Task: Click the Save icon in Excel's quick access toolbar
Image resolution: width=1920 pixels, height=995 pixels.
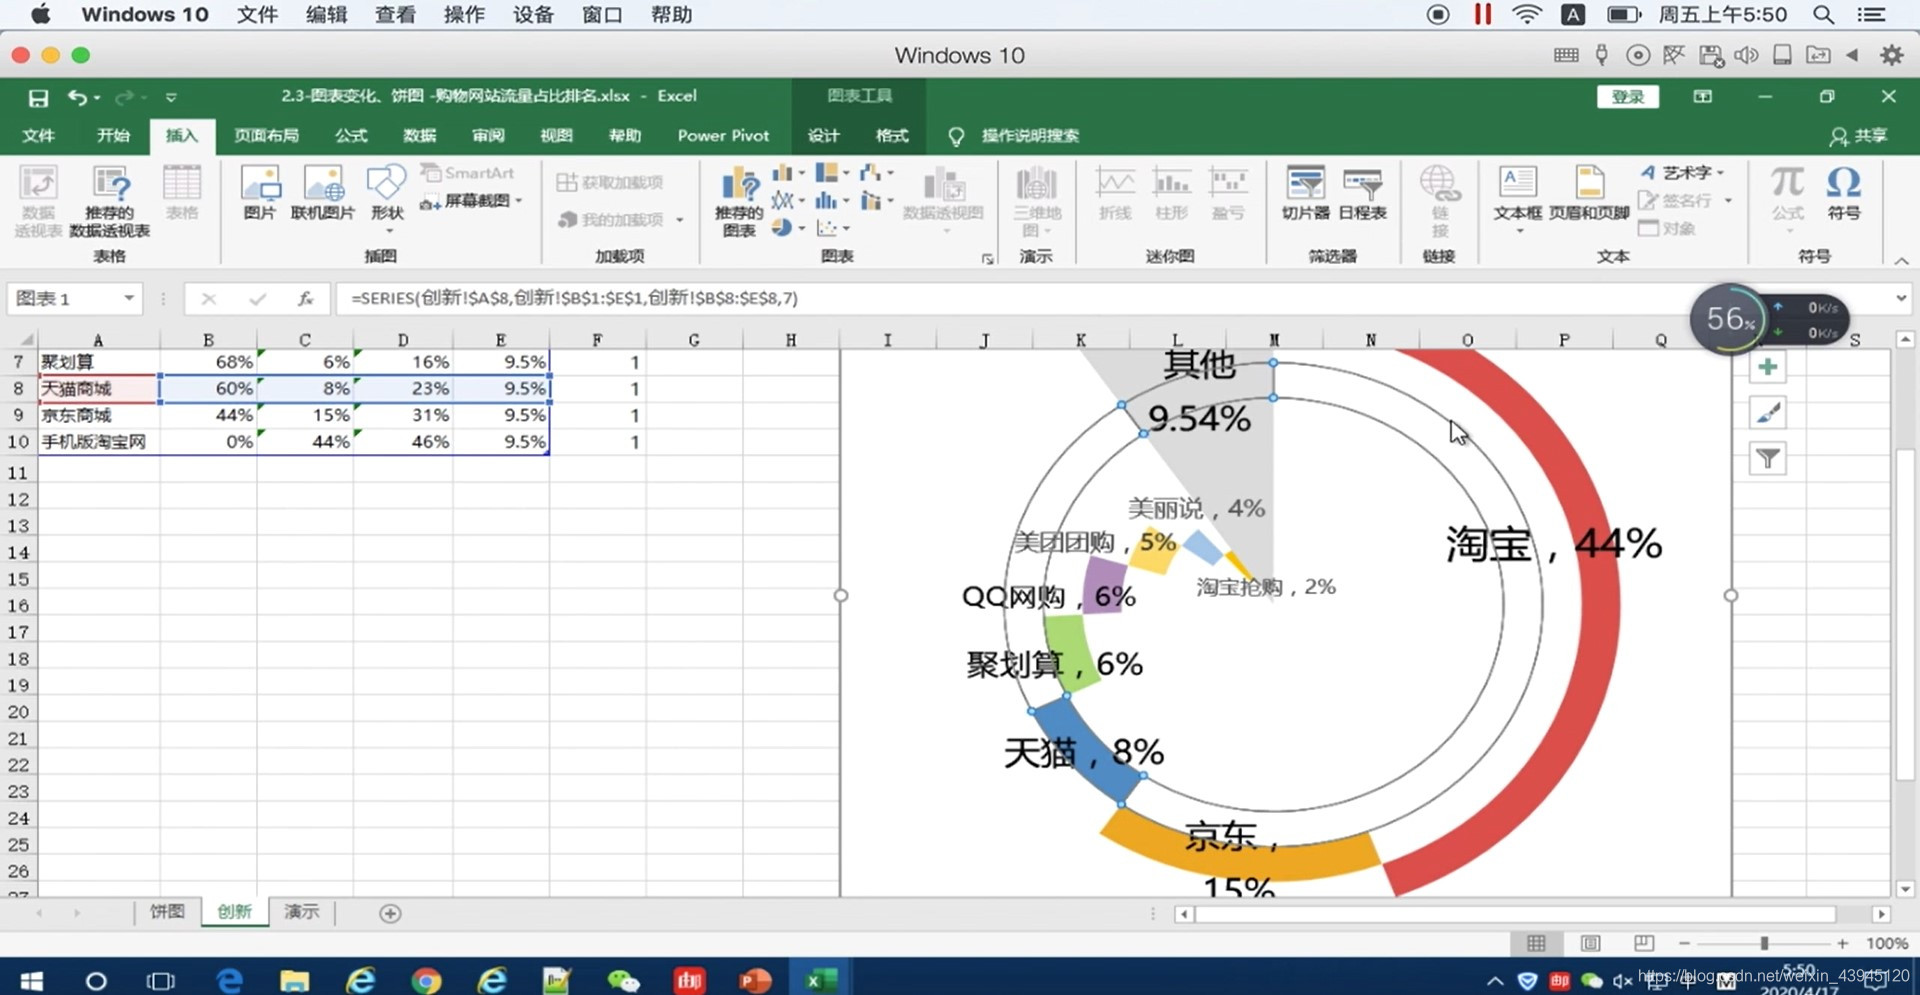Action: (x=38, y=97)
